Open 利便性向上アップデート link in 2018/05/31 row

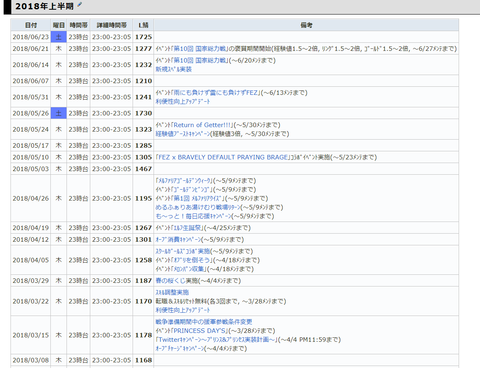coord(183,101)
